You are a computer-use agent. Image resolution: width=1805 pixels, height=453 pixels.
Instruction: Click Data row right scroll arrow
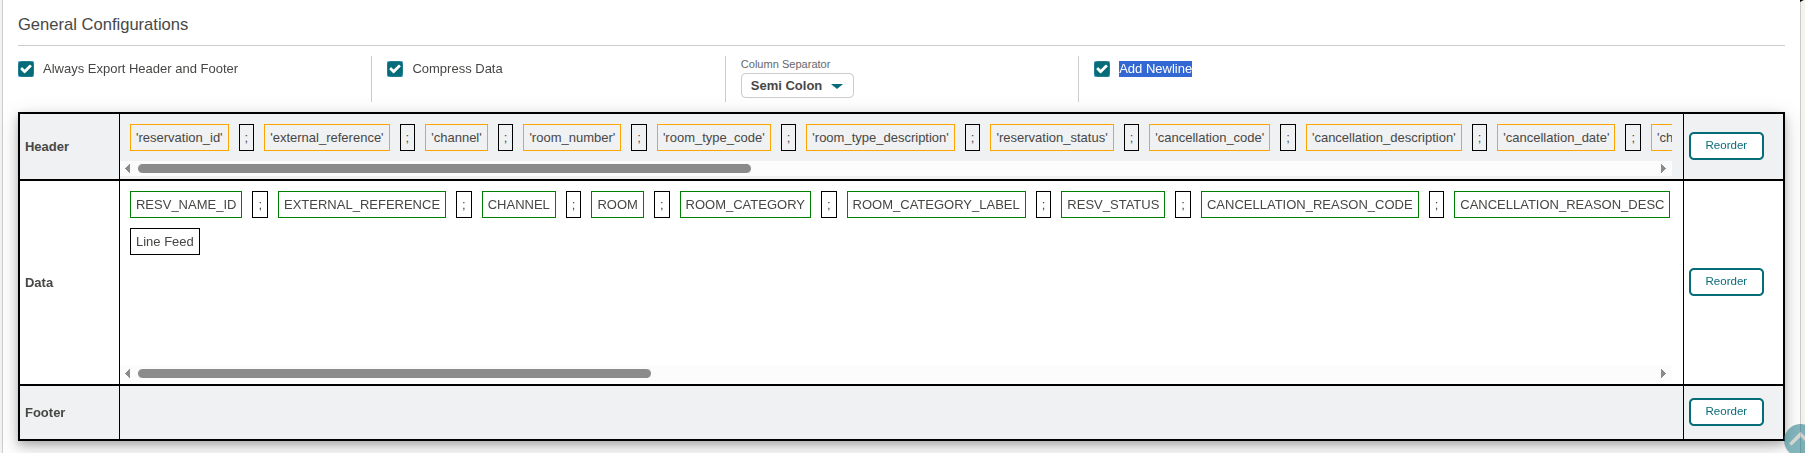(x=1663, y=373)
